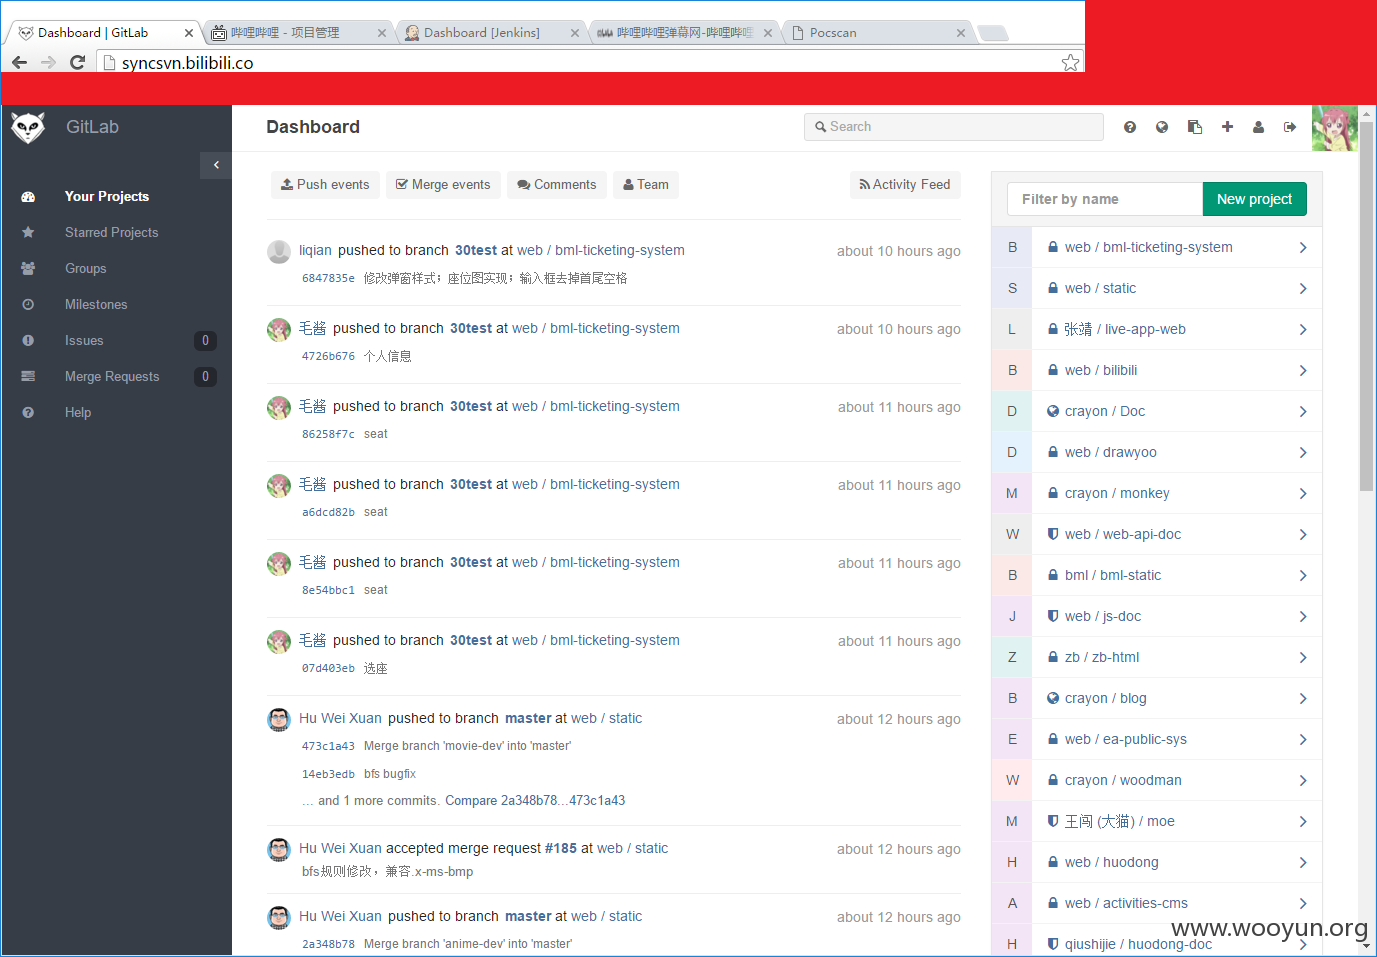The image size is (1377, 957).
Task: Toggle the Comments filter
Action: click(x=556, y=185)
